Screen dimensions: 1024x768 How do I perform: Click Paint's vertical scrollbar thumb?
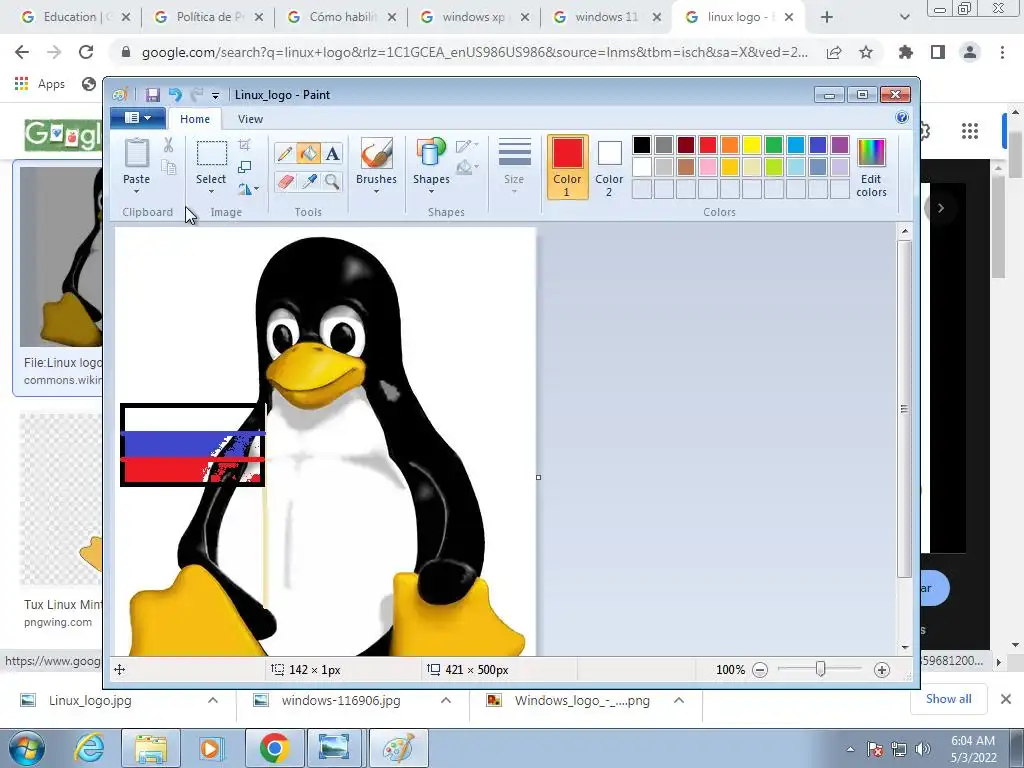pyautogui.click(x=904, y=409)
